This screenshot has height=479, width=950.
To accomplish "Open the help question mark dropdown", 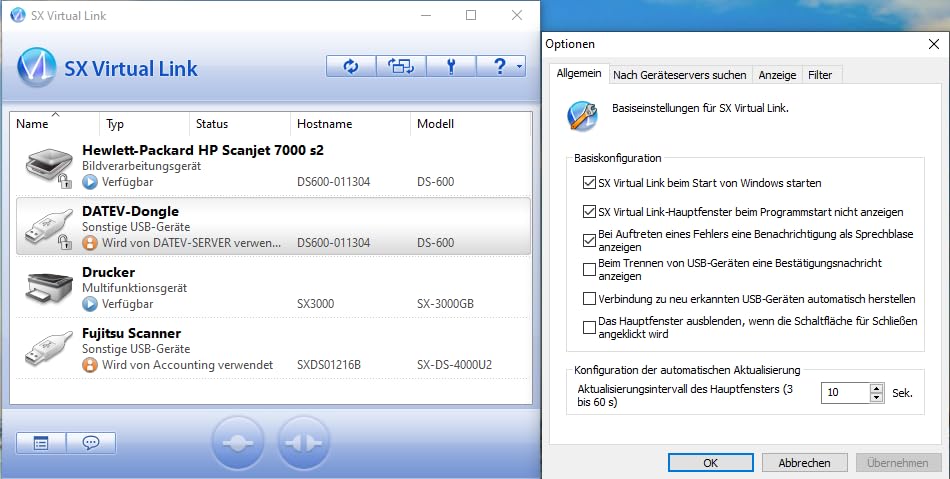I will (x=500, y=67).
